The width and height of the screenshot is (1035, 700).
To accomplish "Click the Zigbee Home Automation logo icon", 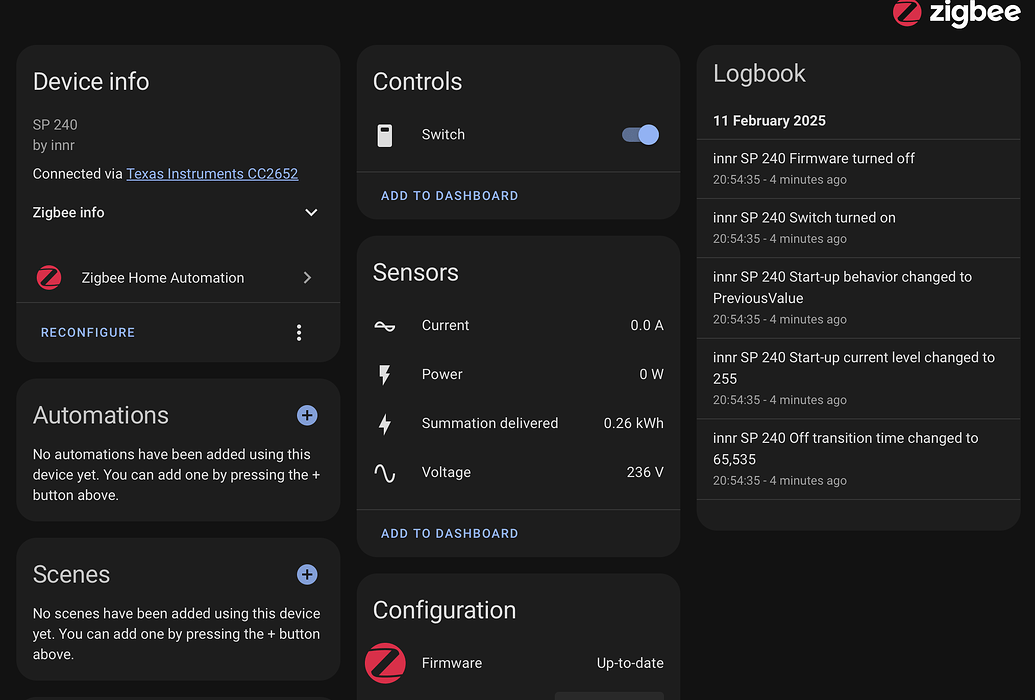I will pyautogui.click(x=49, y=278).
